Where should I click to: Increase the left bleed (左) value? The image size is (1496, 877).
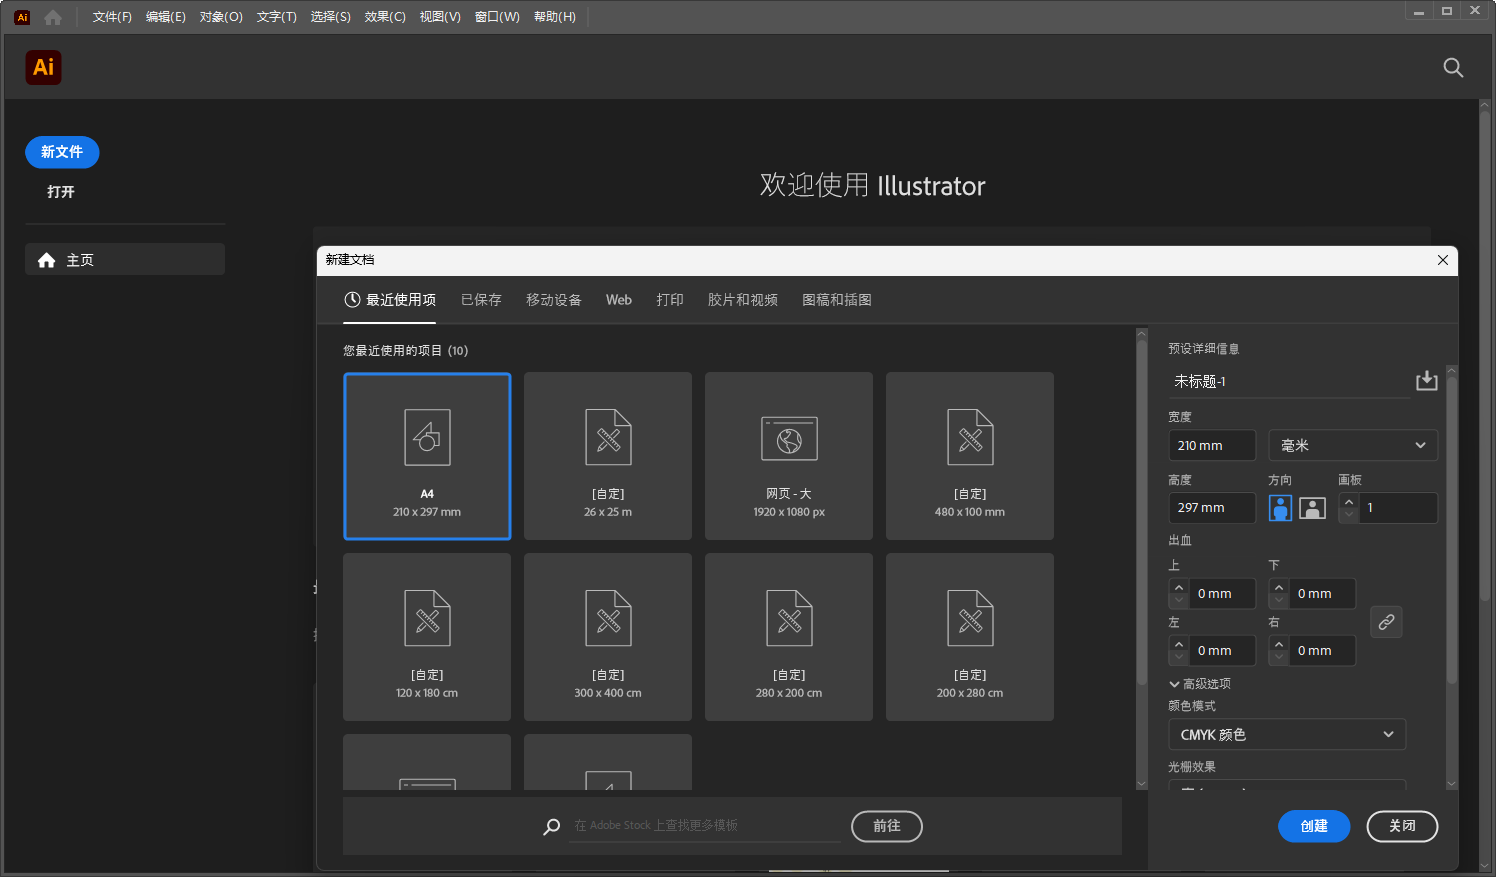pyautogui.click(x=1179, y=644)
